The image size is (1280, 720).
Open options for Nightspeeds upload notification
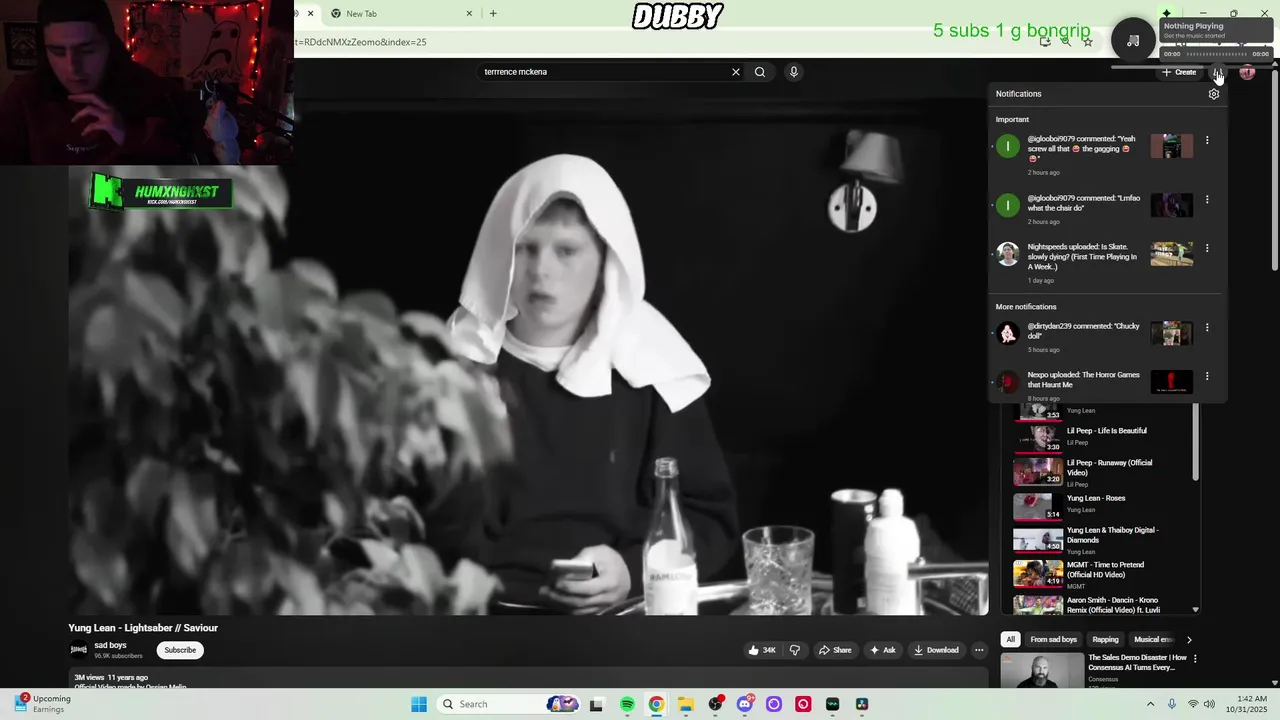pos(1207,248)
